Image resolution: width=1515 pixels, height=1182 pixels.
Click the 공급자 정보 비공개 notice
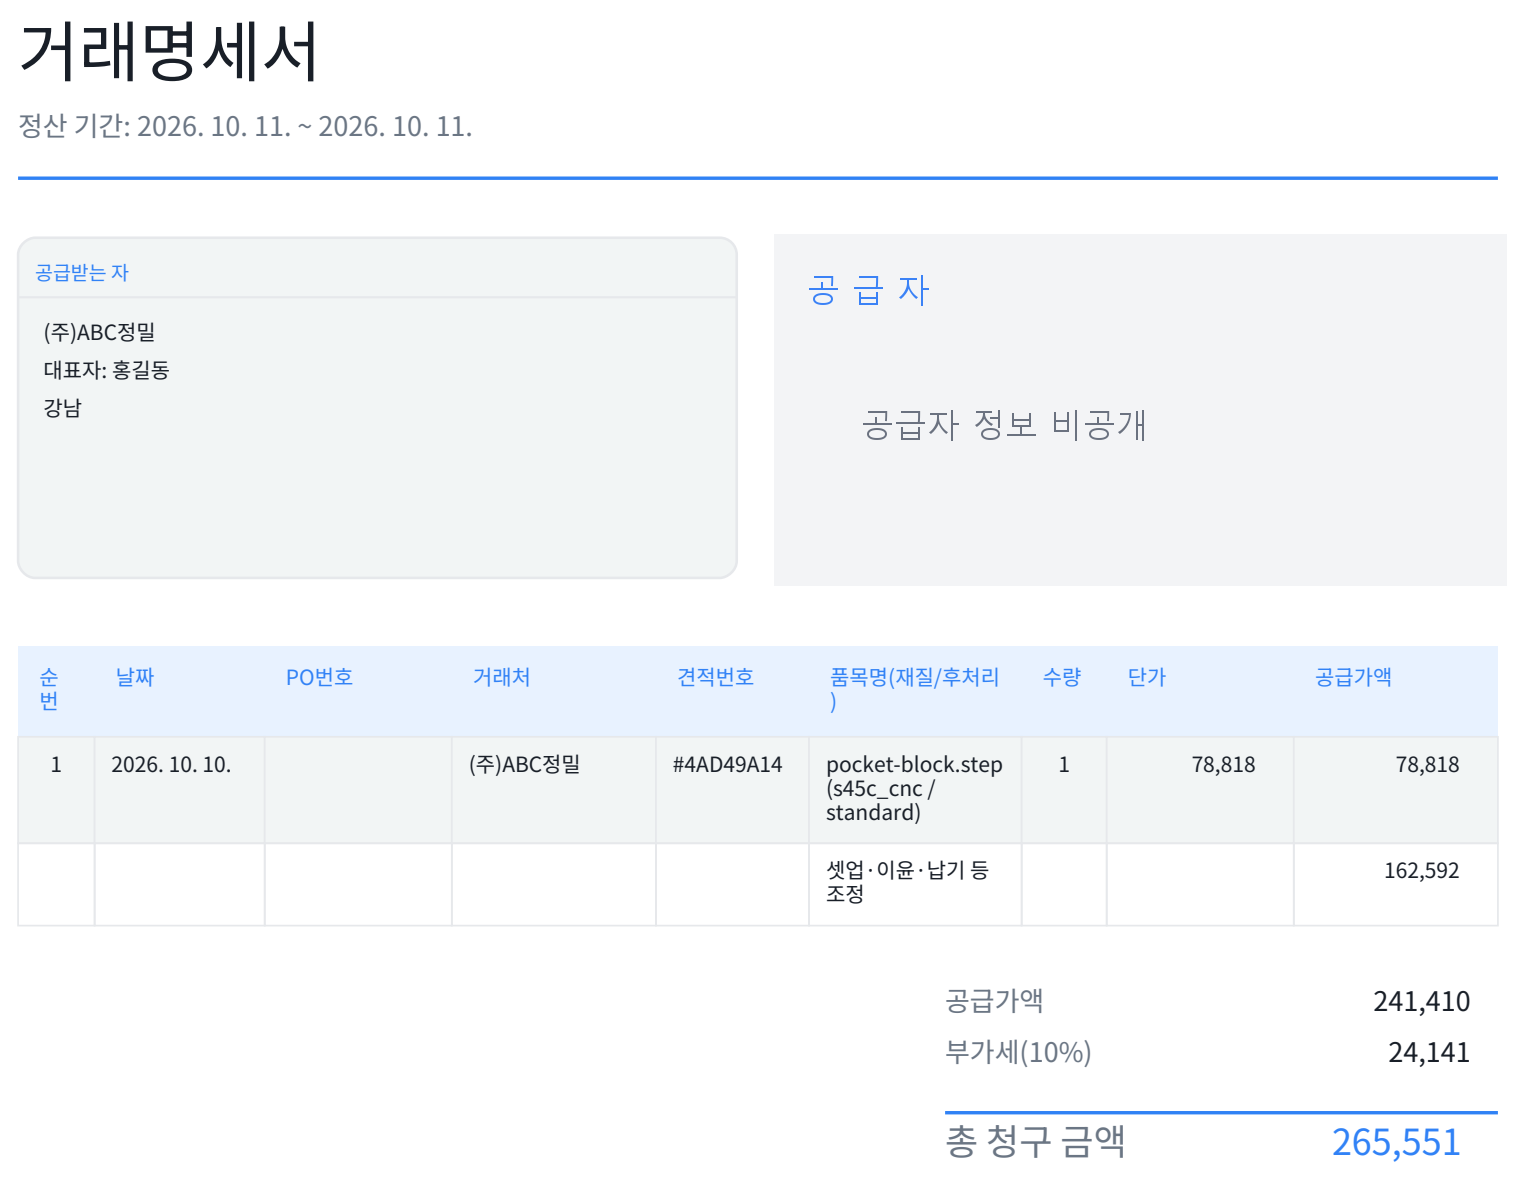tap(1004, 425)
